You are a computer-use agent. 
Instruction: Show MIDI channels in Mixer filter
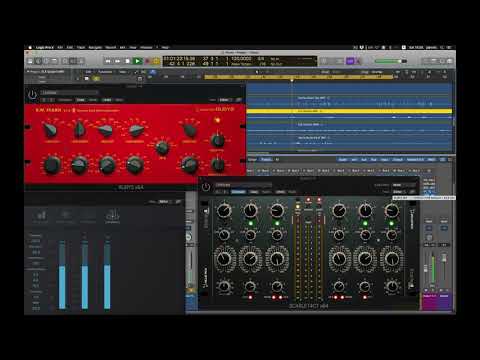coord(432,160)
